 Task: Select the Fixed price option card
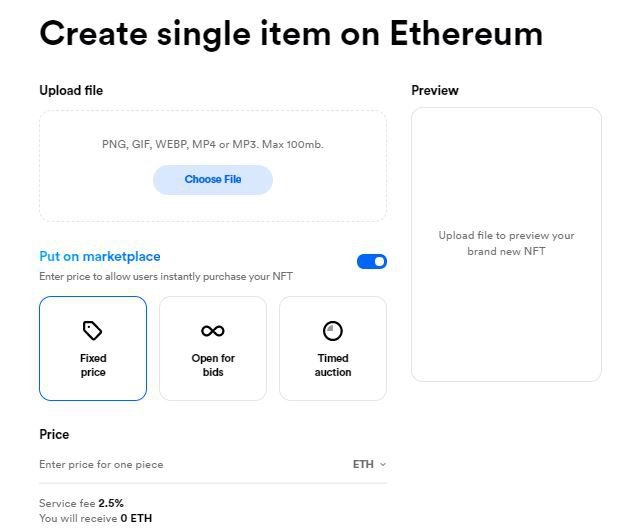pyautogui.click(x=93, y=348)
